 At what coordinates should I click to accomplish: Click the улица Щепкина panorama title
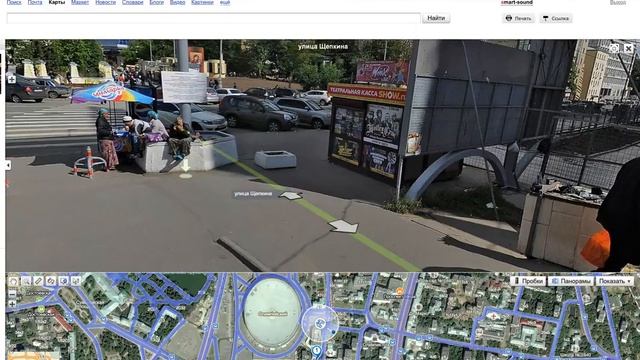(323, 47)
